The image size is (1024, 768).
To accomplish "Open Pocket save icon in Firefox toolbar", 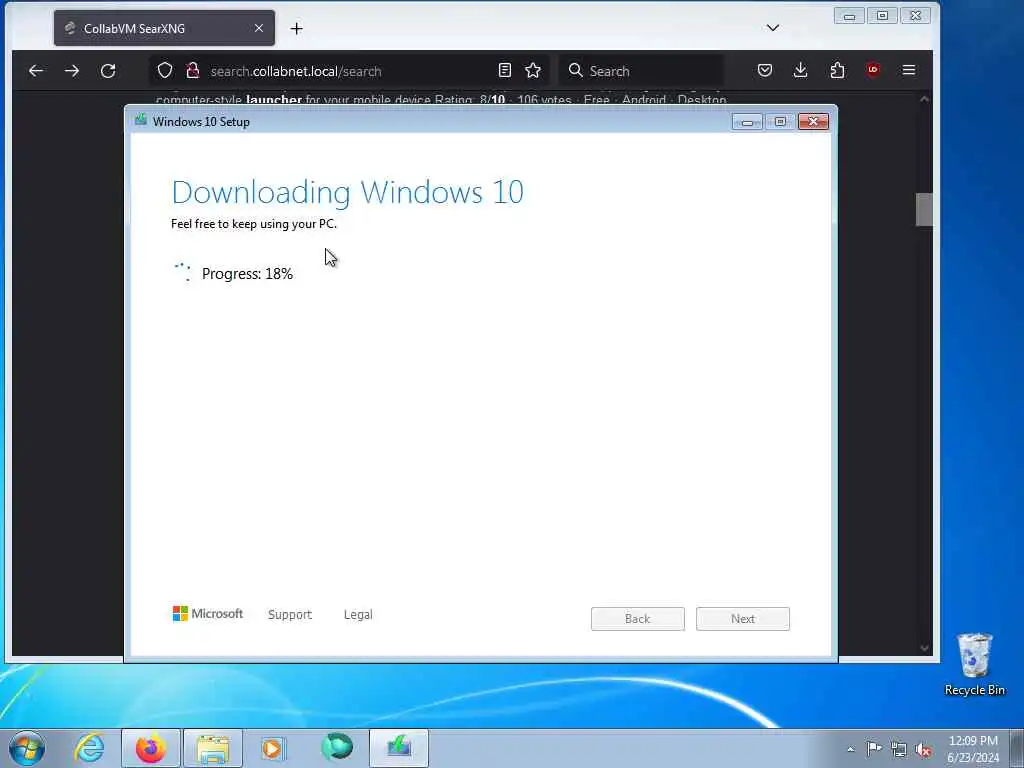I will [765, 71].
